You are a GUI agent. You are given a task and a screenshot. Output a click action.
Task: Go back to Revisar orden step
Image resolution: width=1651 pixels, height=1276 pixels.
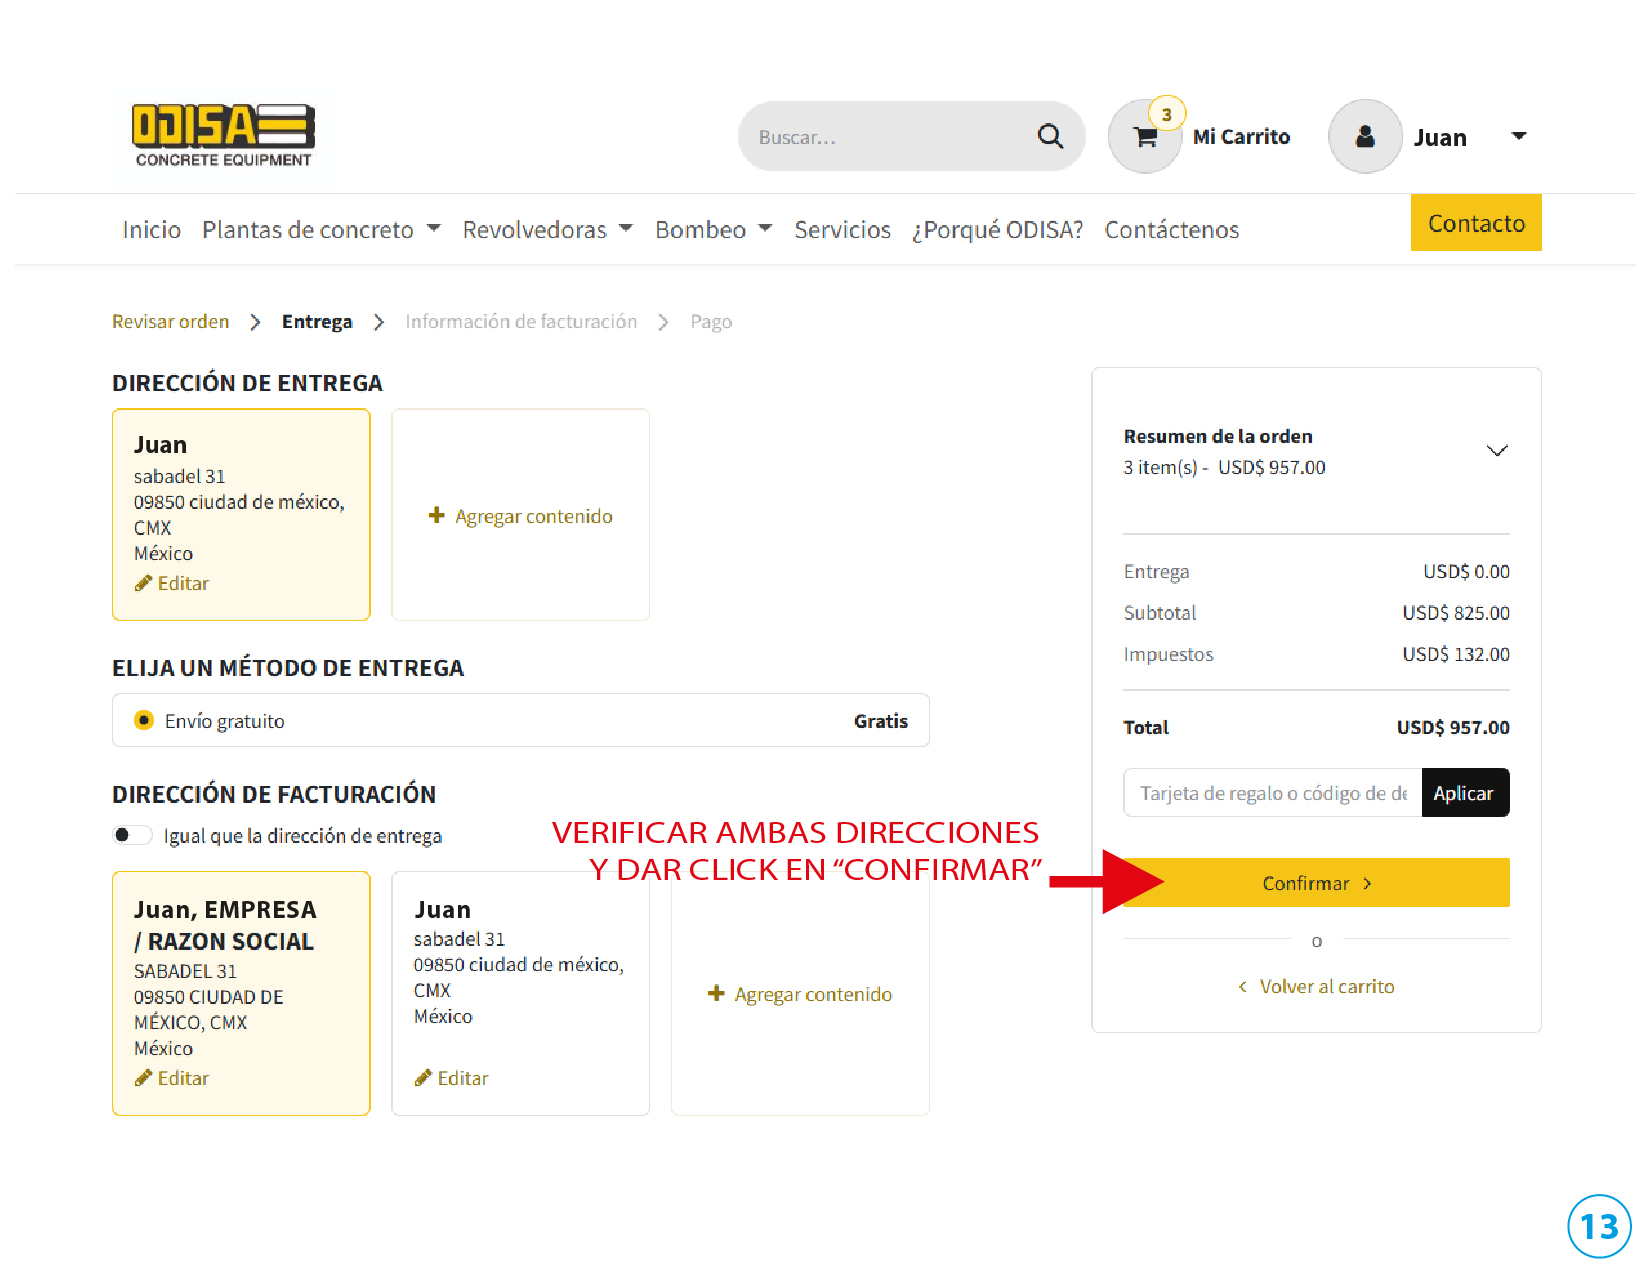[x=171, y=321]
